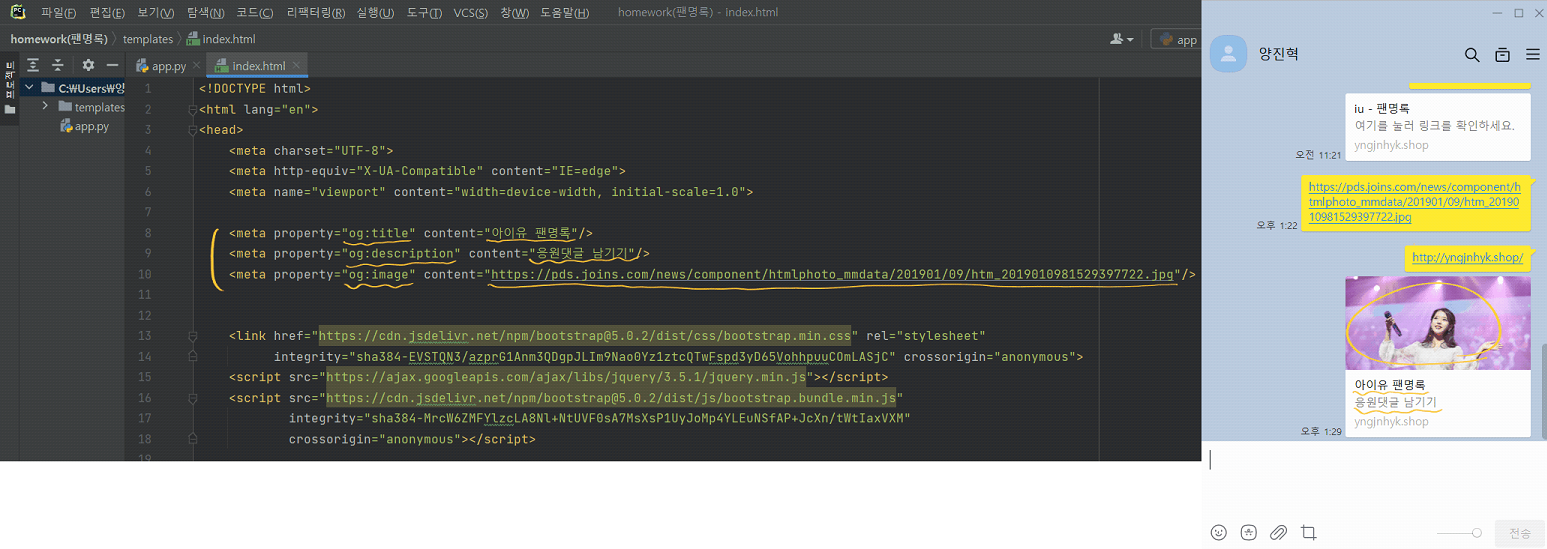Viewport: 1547px width, 549px height.
Task: Click the jquery.min.js src URL
Action: (x=566, y=377)
